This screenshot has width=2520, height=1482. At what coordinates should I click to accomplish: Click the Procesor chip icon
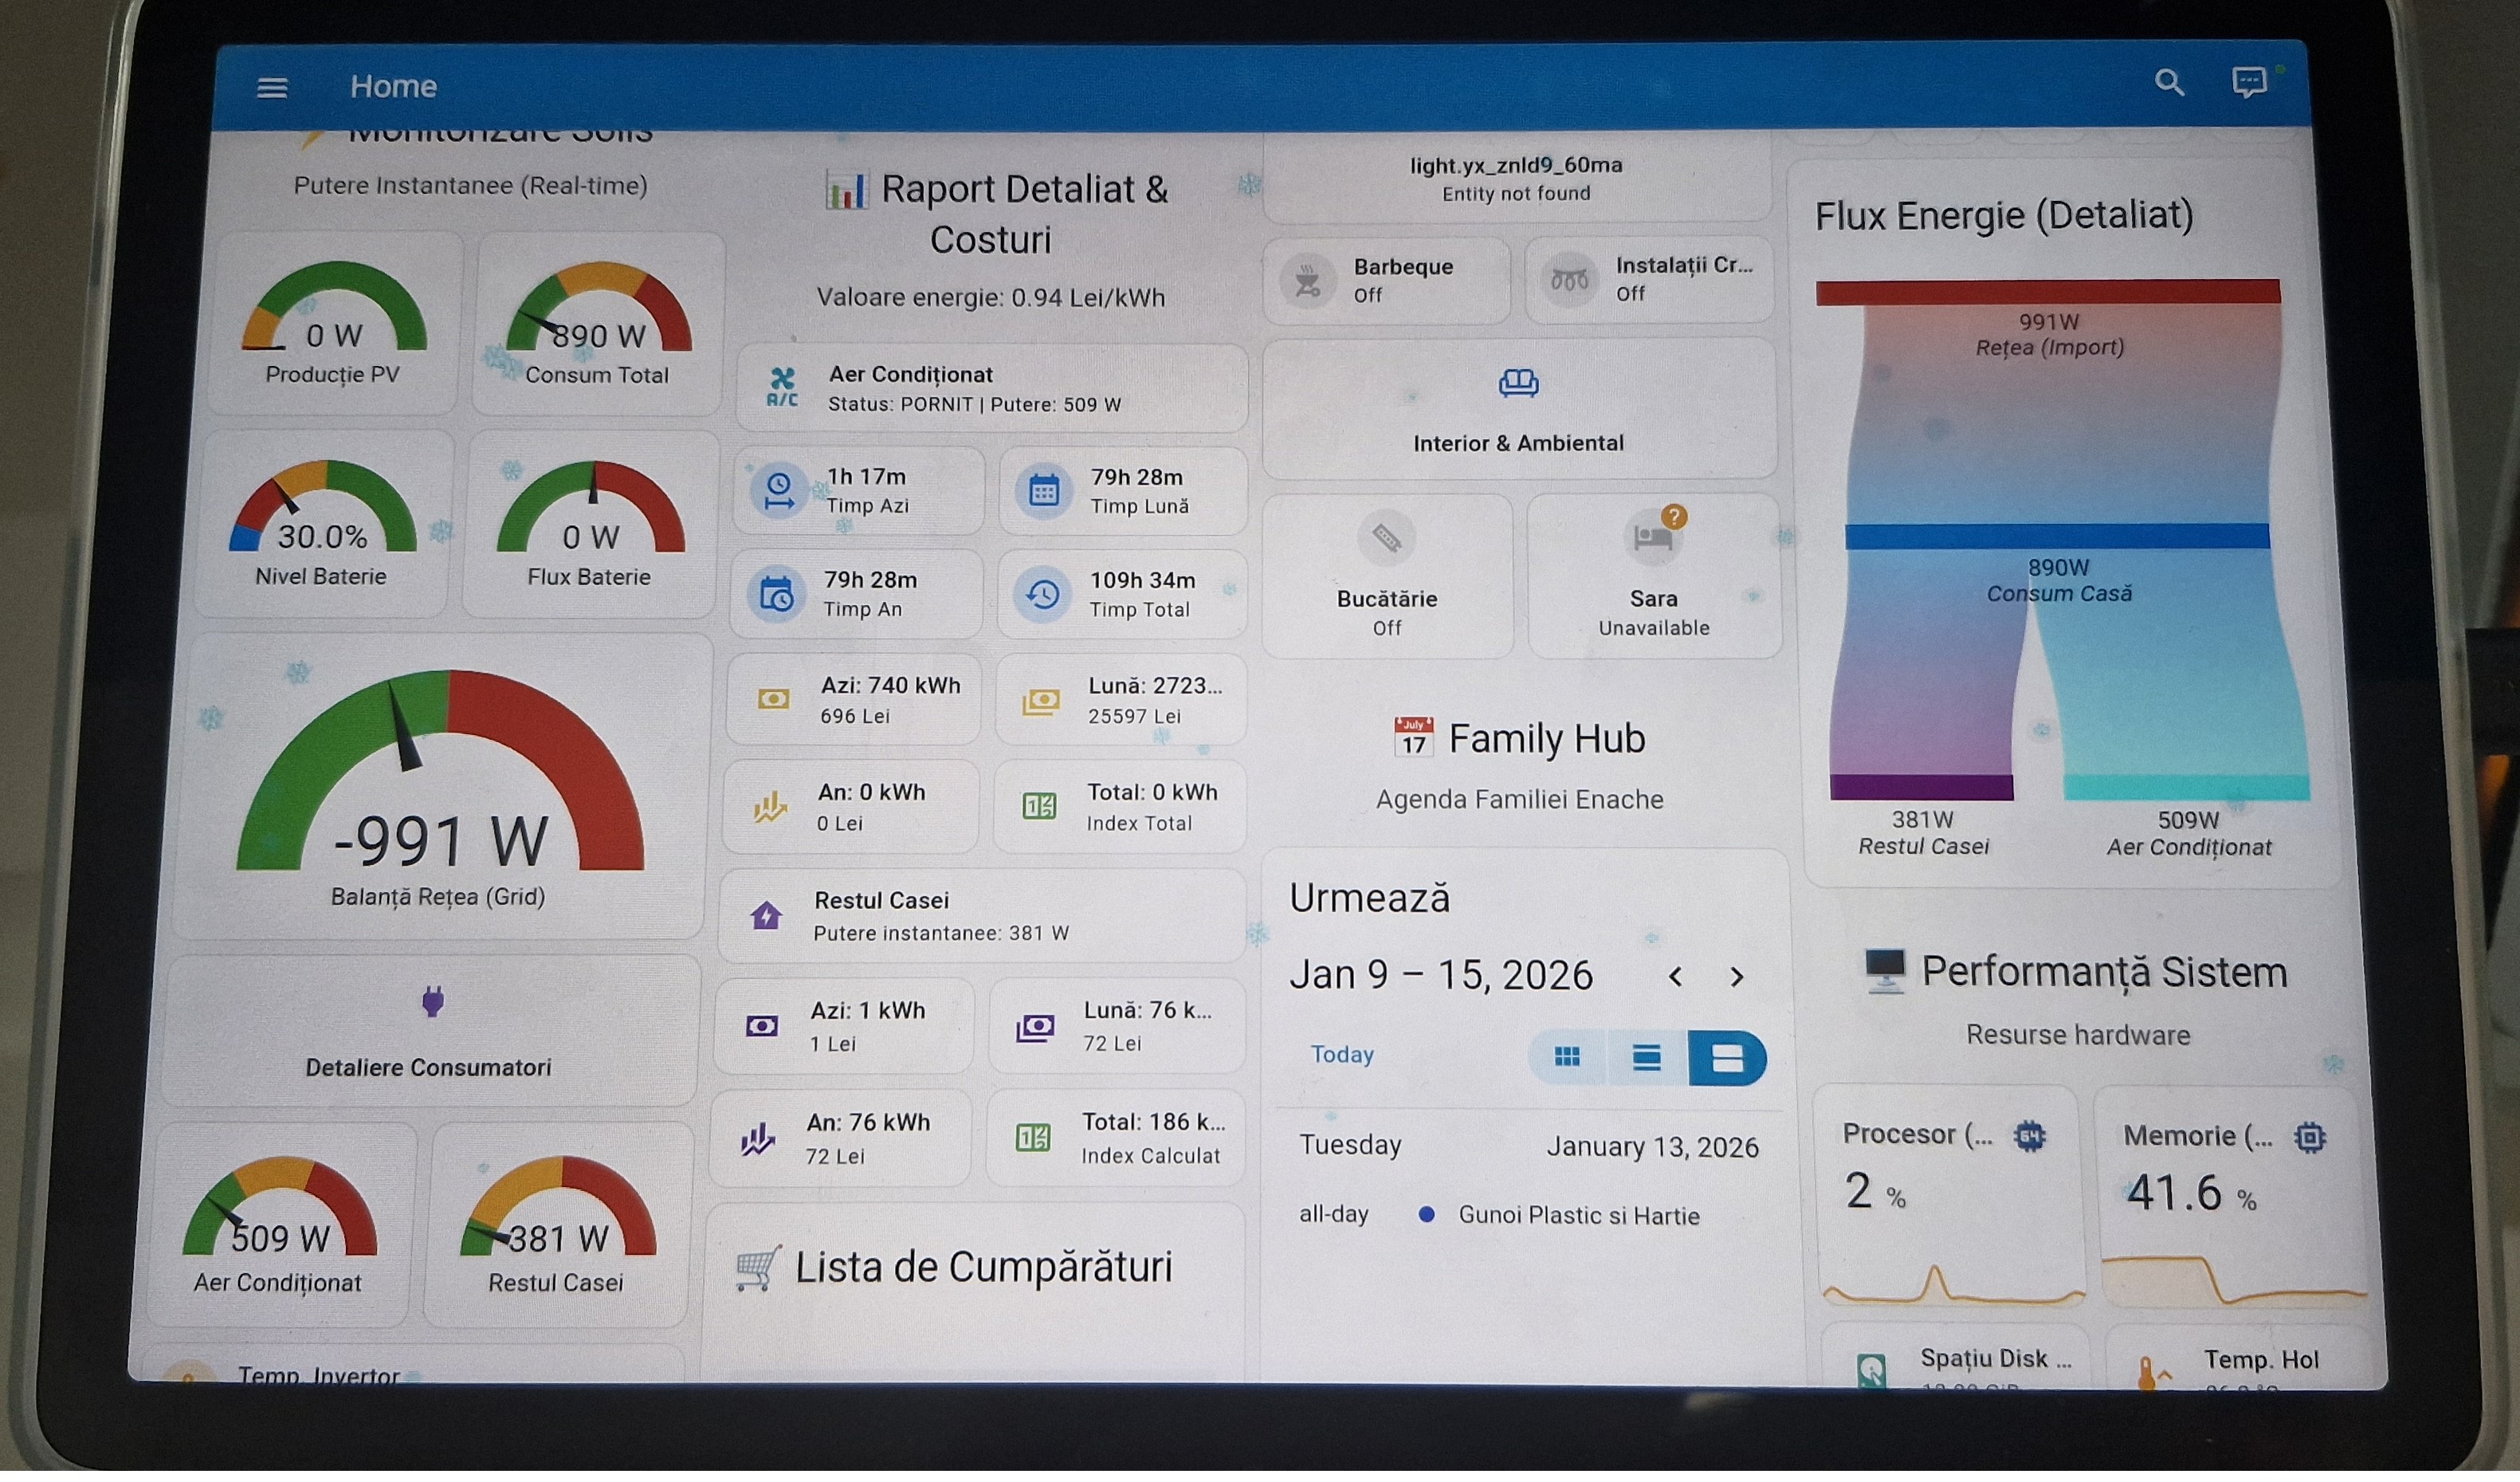2030,1137
